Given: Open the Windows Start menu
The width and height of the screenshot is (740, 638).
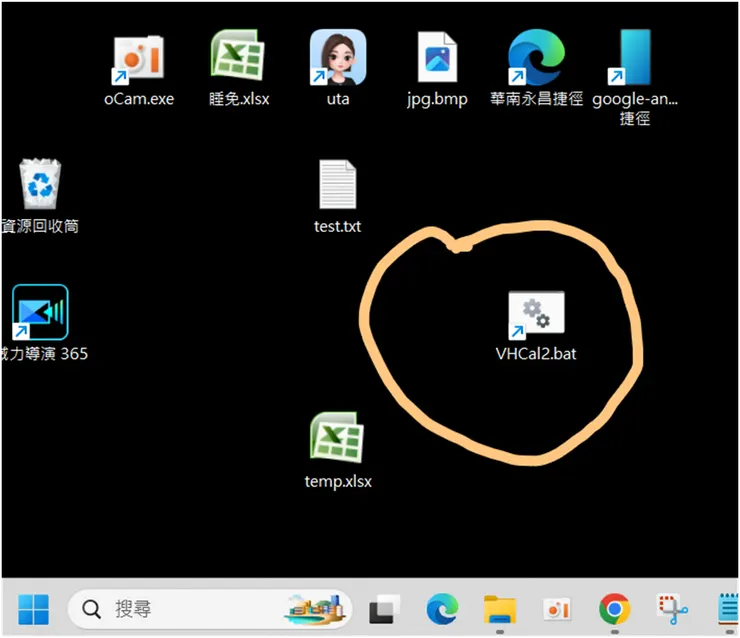Looking at the screenshot, I should (33, 609).
